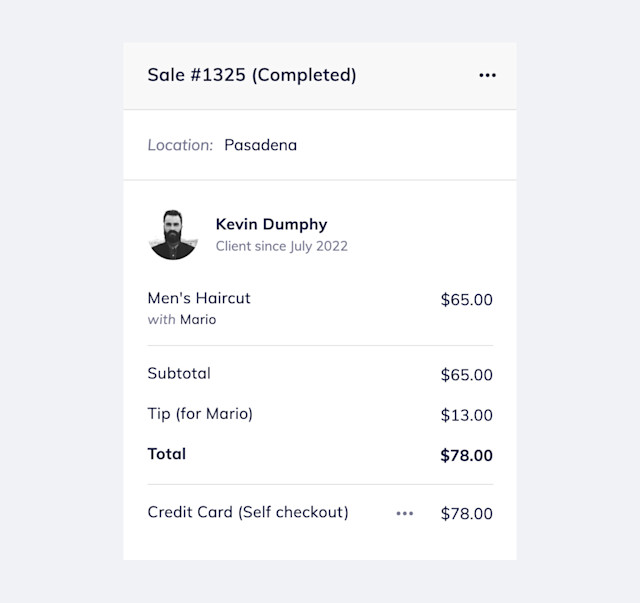Click the bold $78.00 total amount

click(x=467, y=456)
